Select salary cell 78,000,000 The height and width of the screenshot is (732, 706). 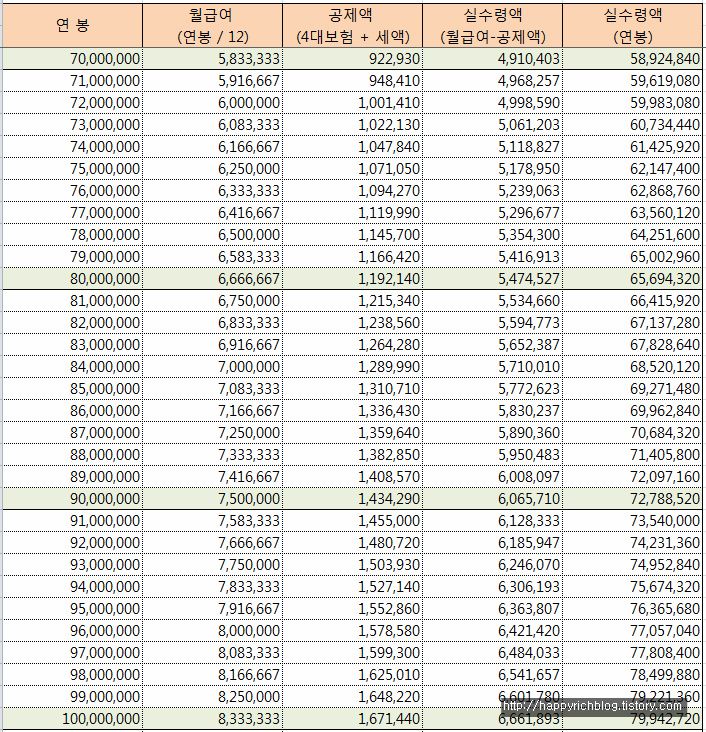click(x=72, y=234)
